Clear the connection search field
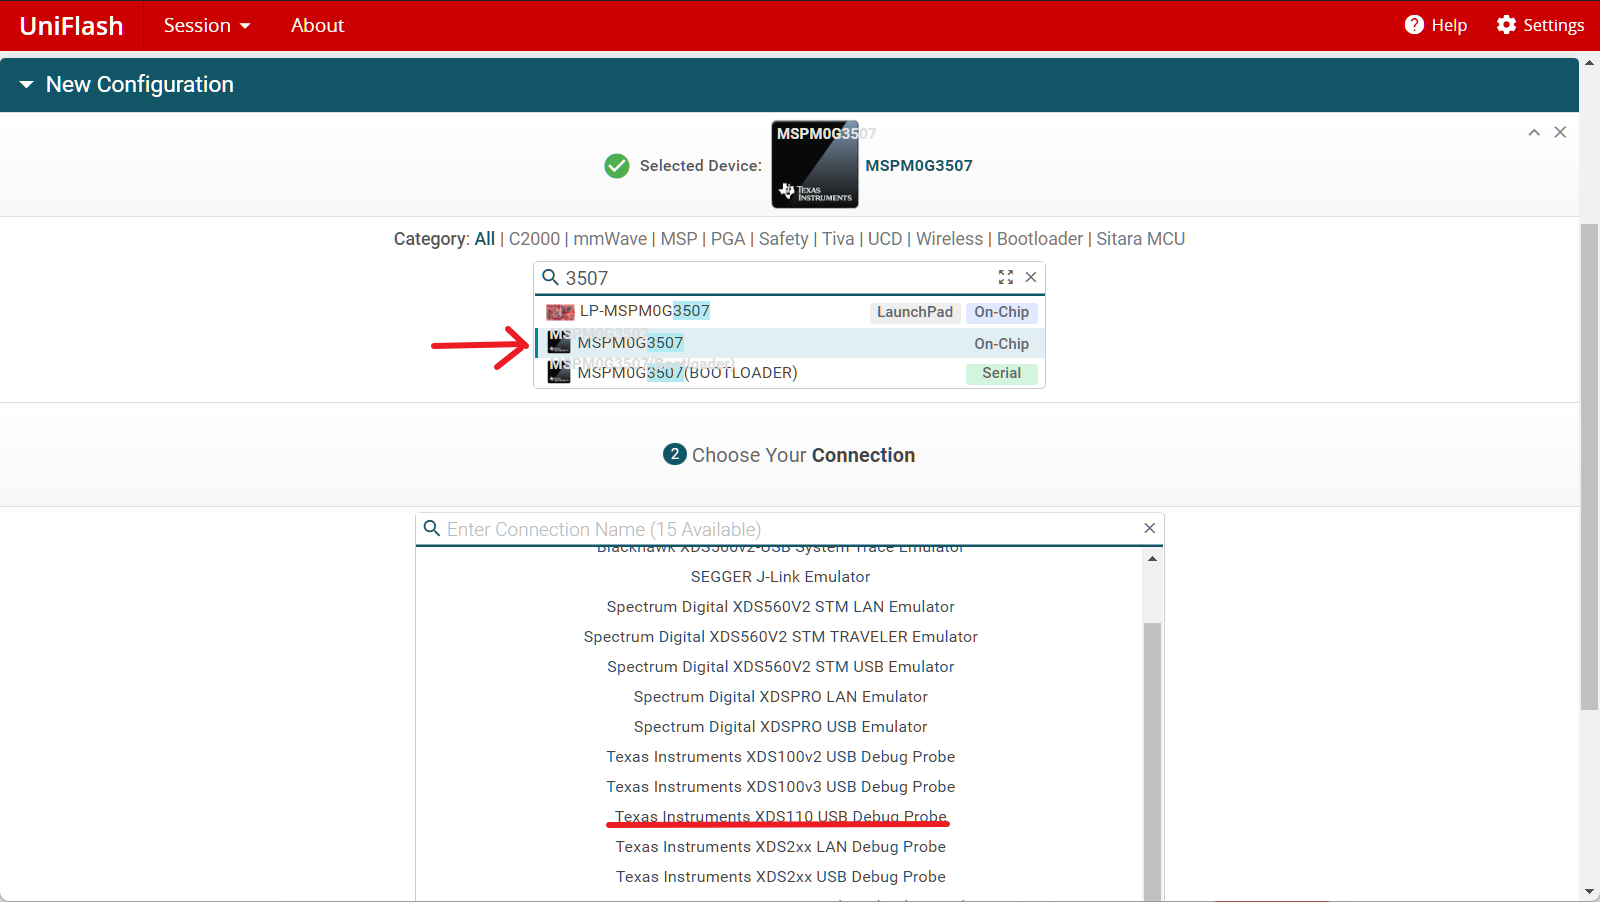Screen dimensions: 1600x902 tap(1150, 528)
